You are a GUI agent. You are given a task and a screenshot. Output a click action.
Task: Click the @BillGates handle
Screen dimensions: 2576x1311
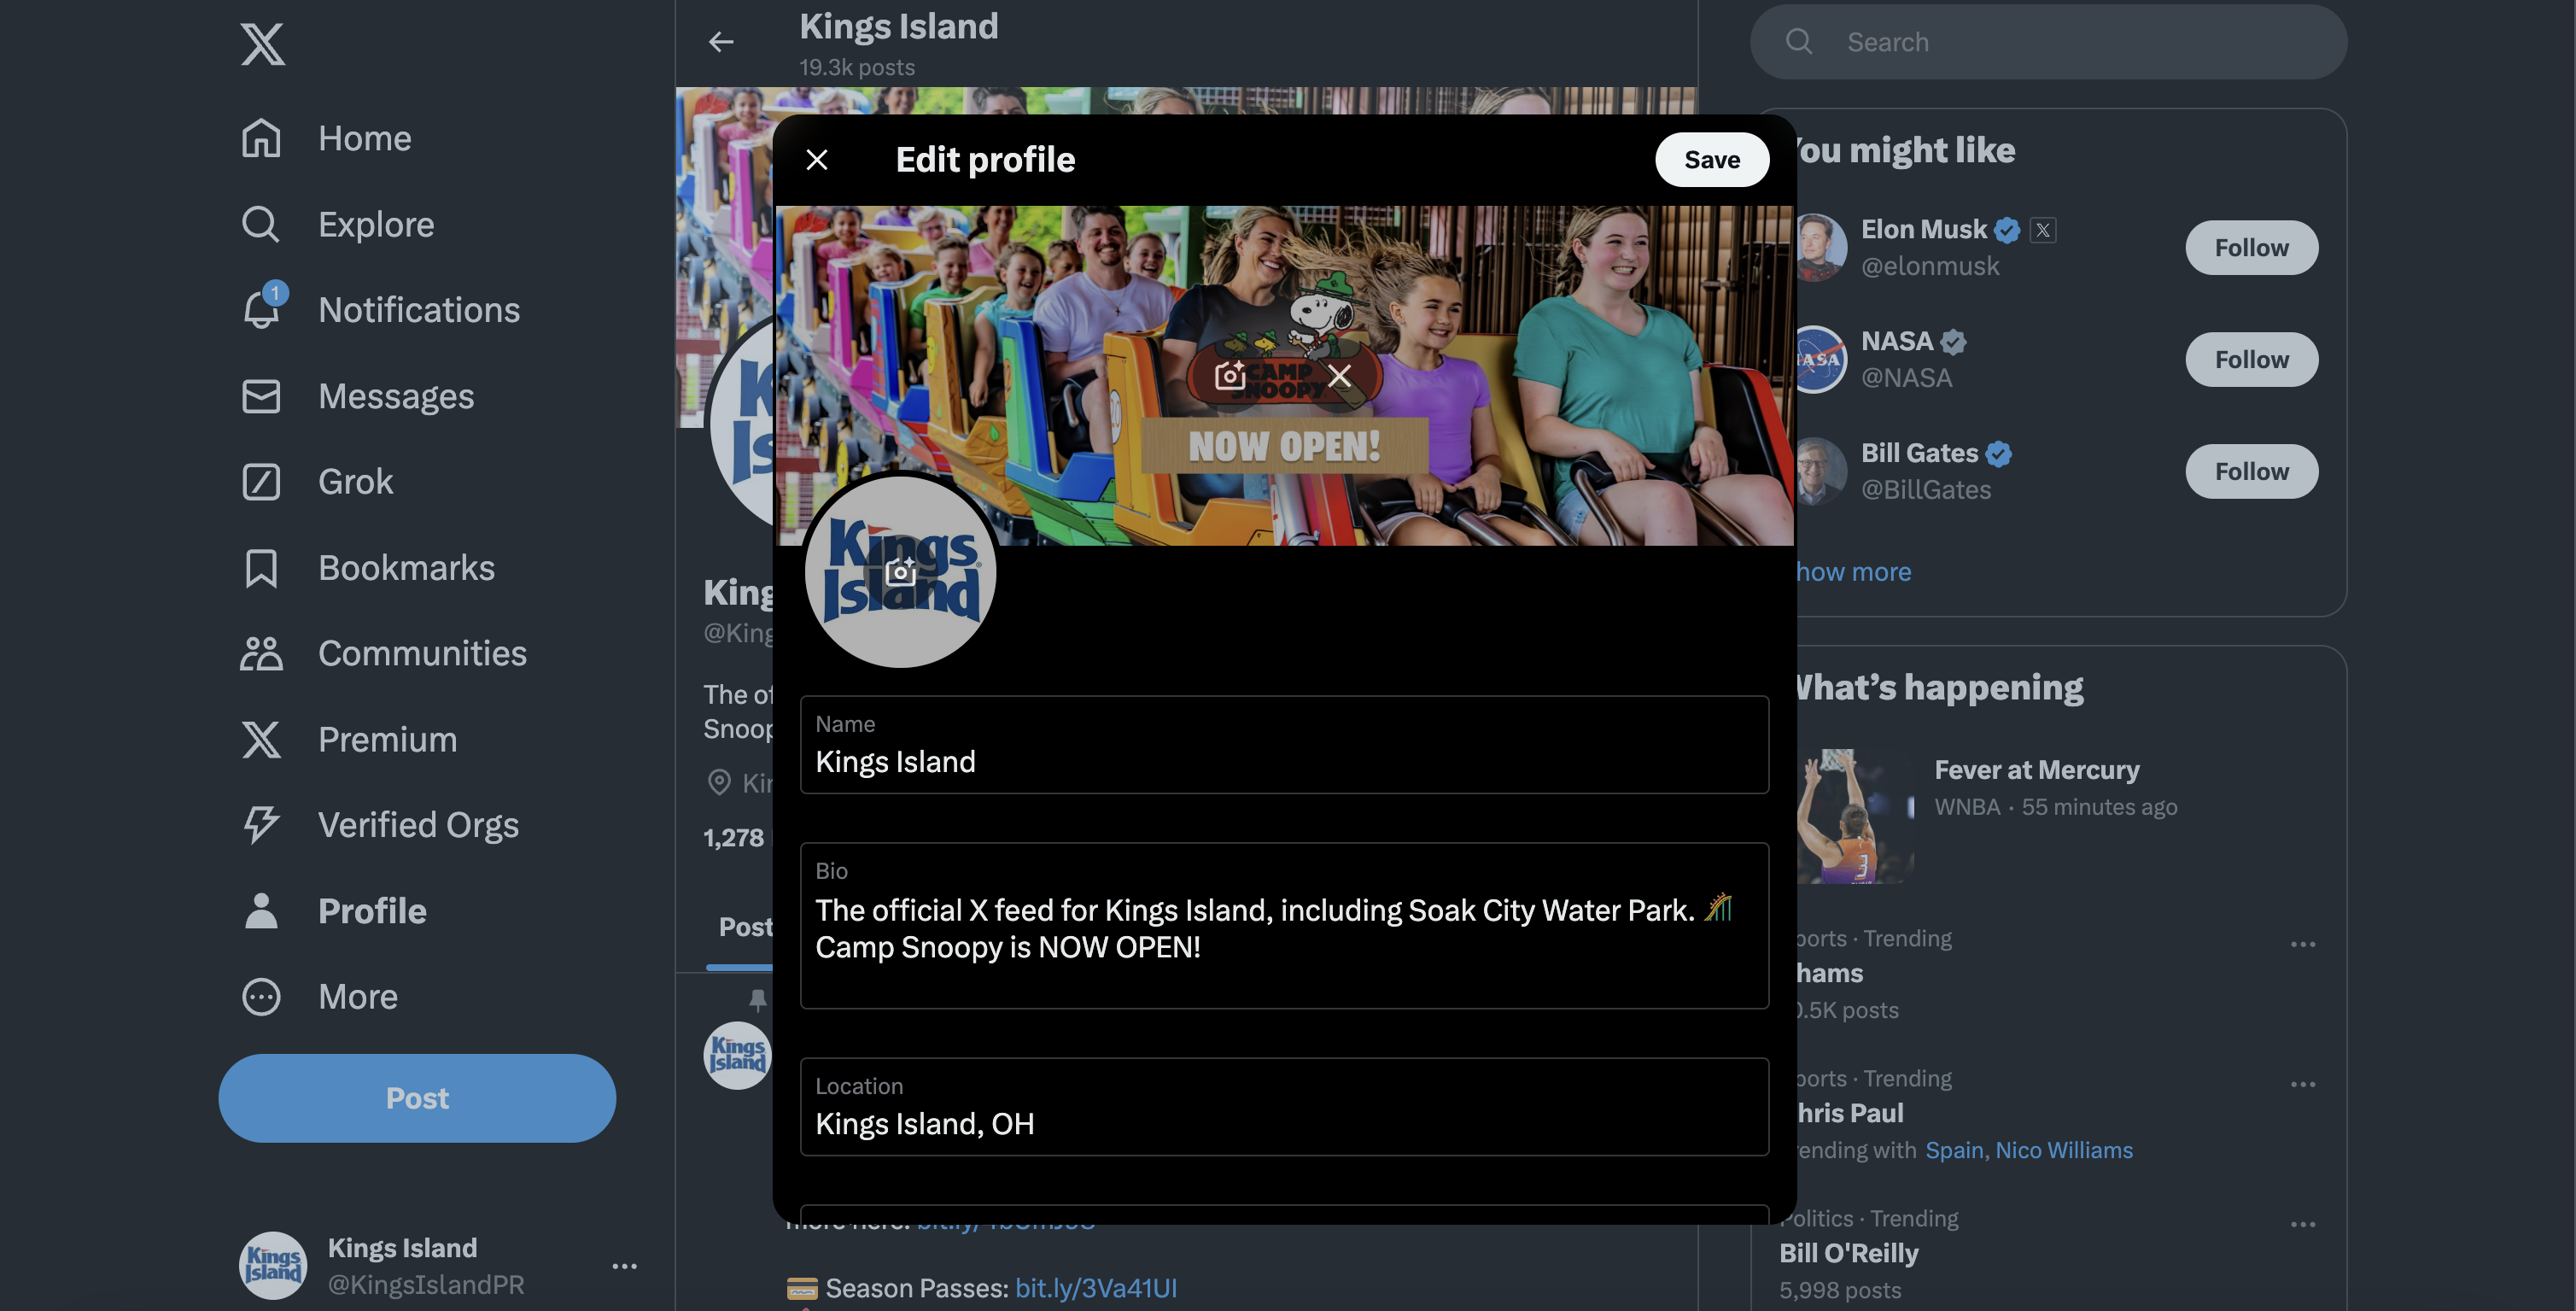[x=1926, y=490]
